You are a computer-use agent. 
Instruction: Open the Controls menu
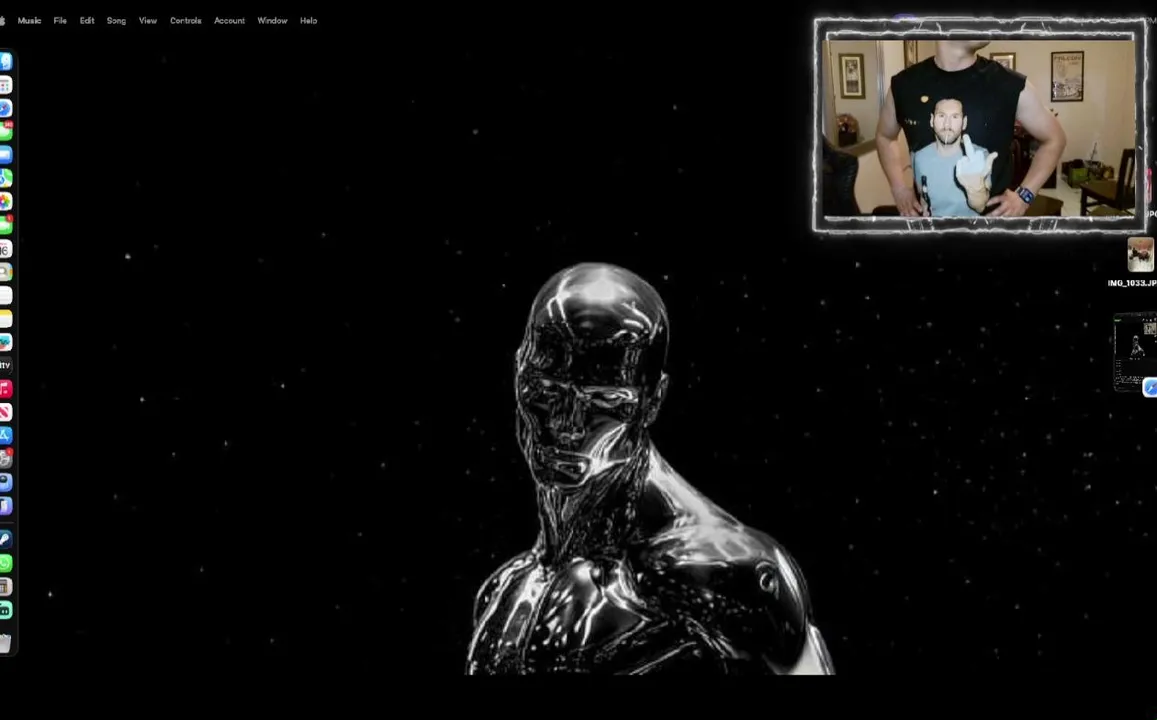pos(186,21)
